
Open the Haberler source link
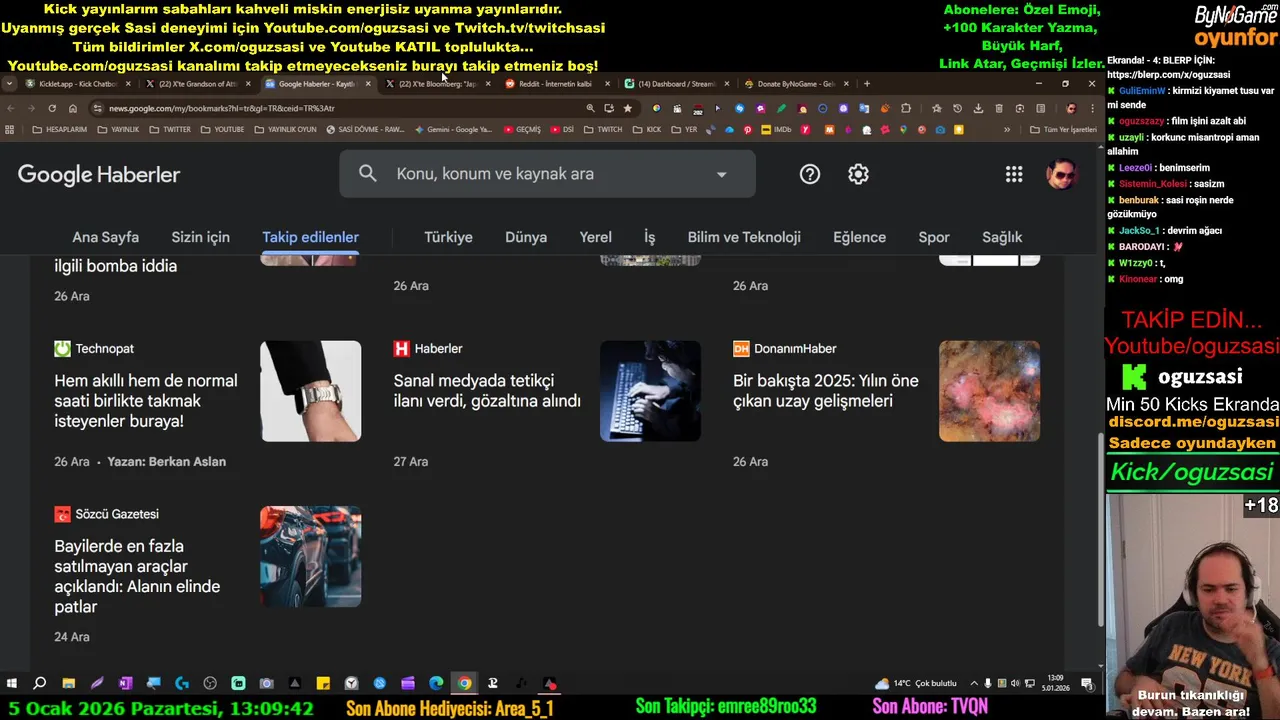[438, 348]
